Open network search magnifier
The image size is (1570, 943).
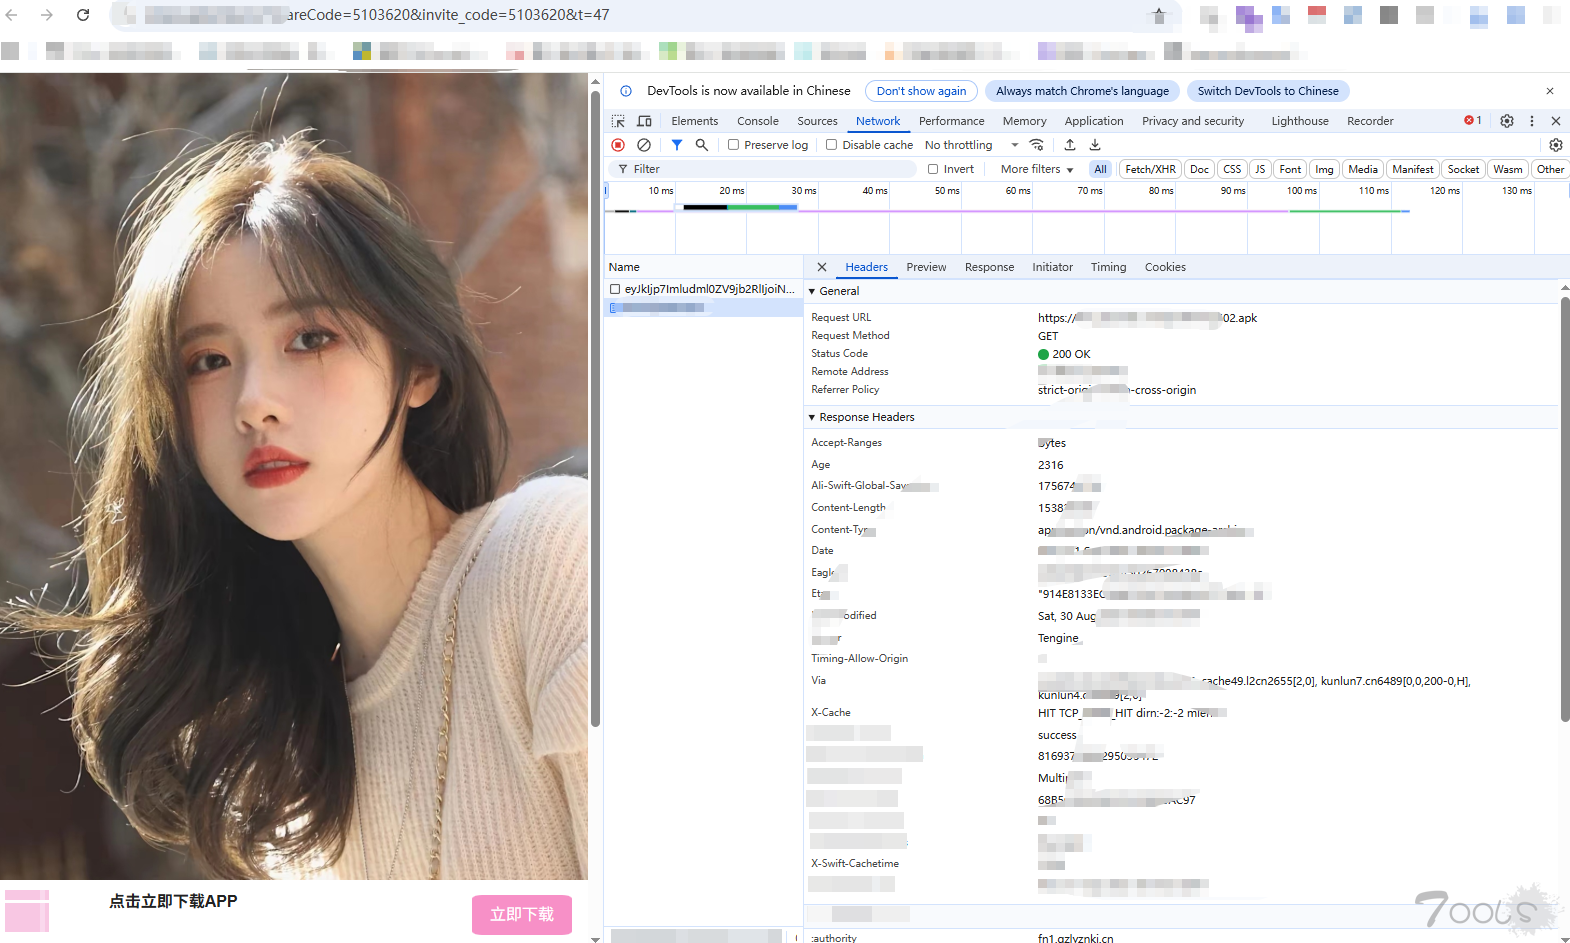(x=702, y=145)
